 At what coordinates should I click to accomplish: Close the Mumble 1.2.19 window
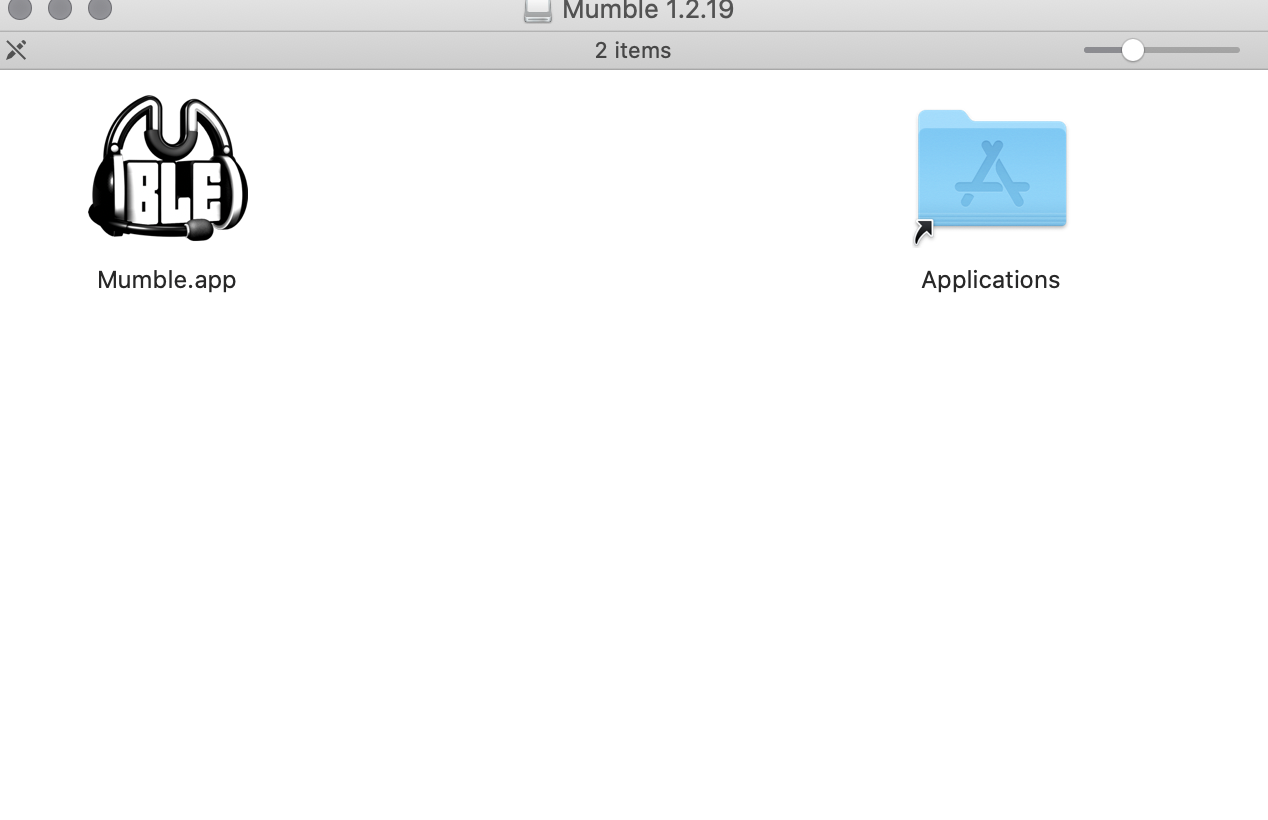(x=20, y=8)
